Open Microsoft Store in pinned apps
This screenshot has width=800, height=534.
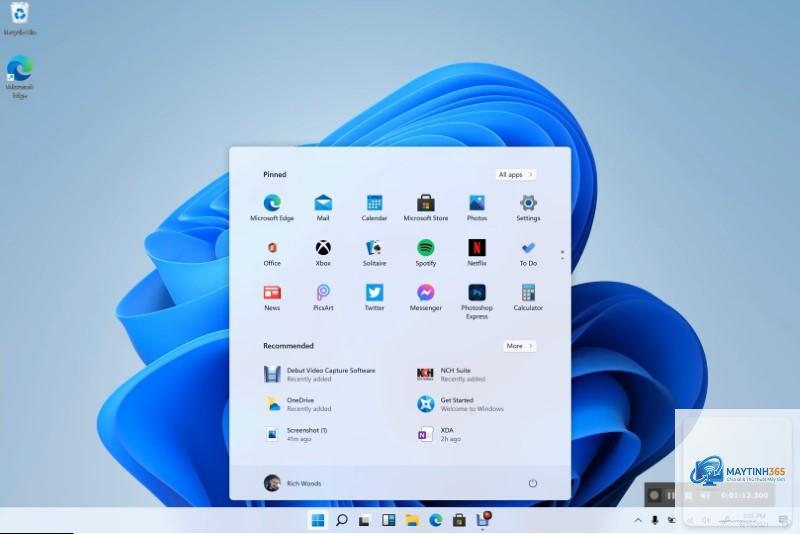[426, 208]
